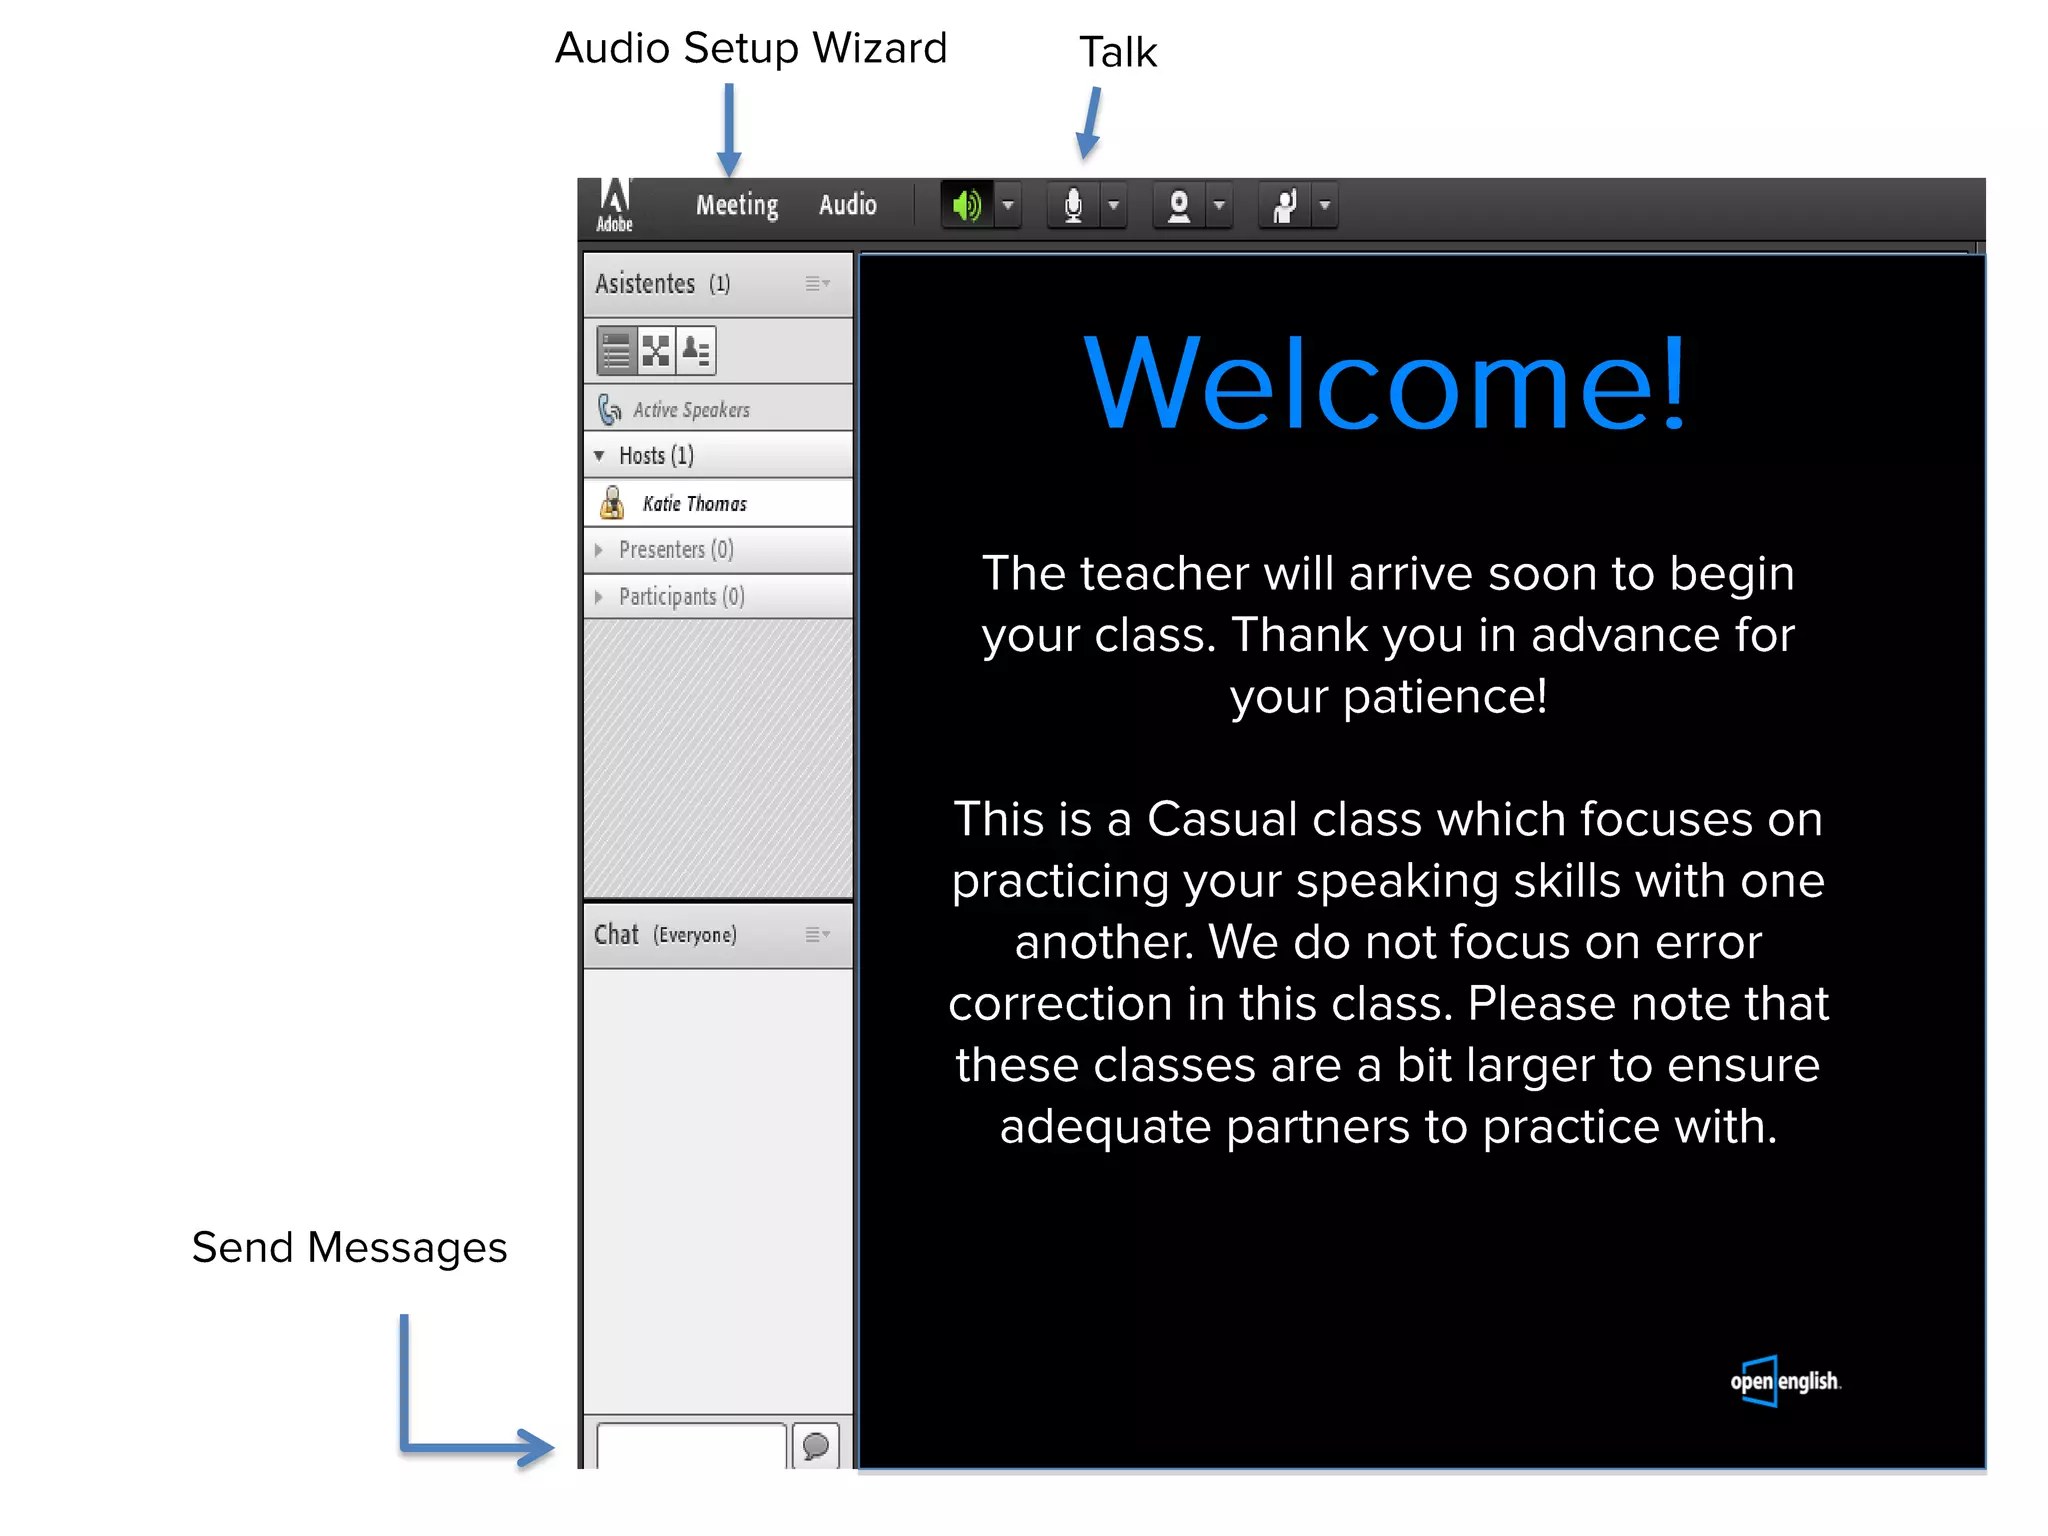Image resolution: width=2048 pixels, height=1536 pixels.
Task: Click the send message bubble button
Action: coord(816,1446)
